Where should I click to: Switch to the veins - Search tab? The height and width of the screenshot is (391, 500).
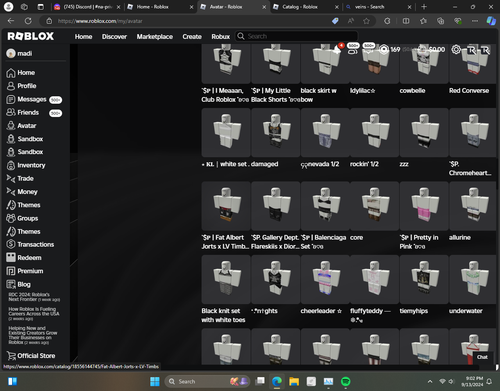tap(378, 7)
